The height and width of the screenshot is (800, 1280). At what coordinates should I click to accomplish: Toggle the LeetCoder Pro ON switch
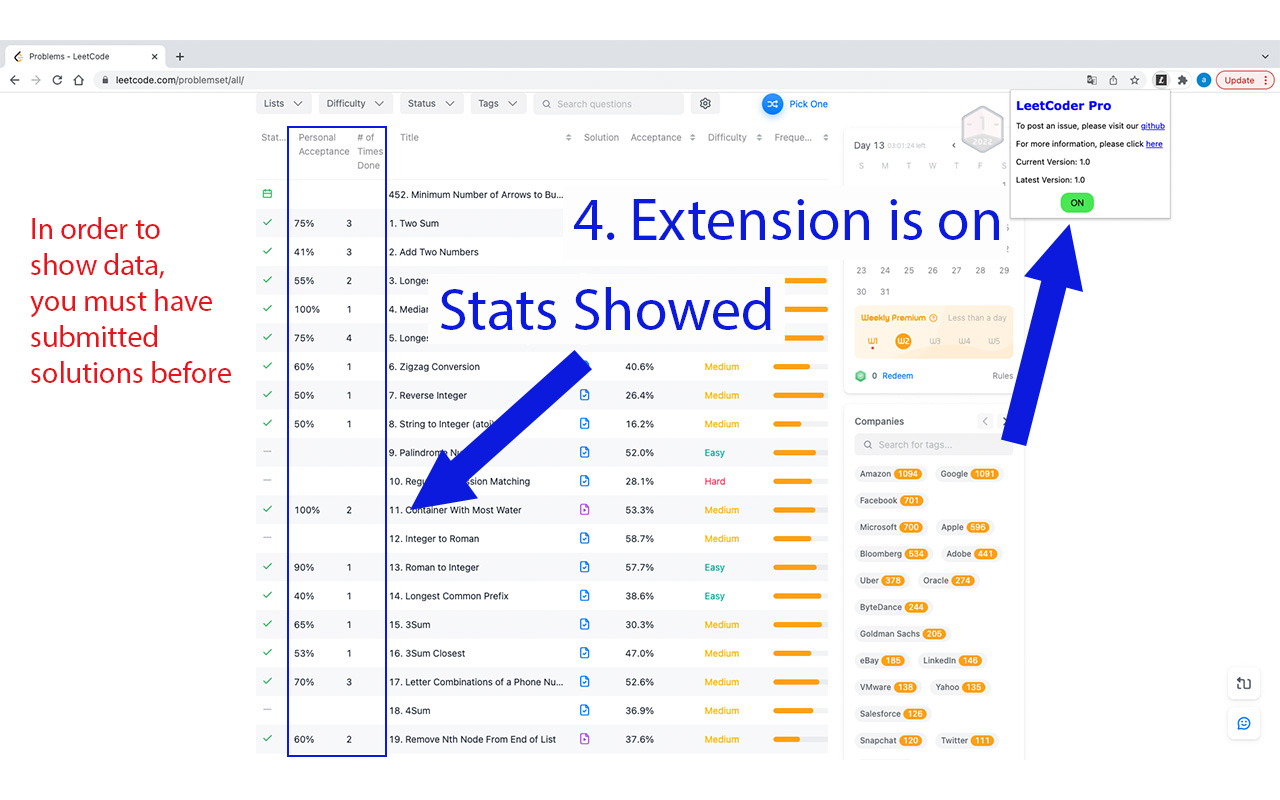pyautogui.click(x=1077, y=202)
